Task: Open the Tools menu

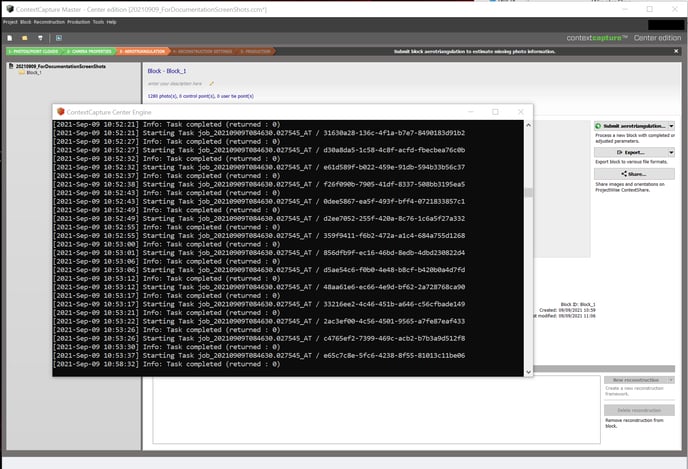Action: click(x=98, y=22)
